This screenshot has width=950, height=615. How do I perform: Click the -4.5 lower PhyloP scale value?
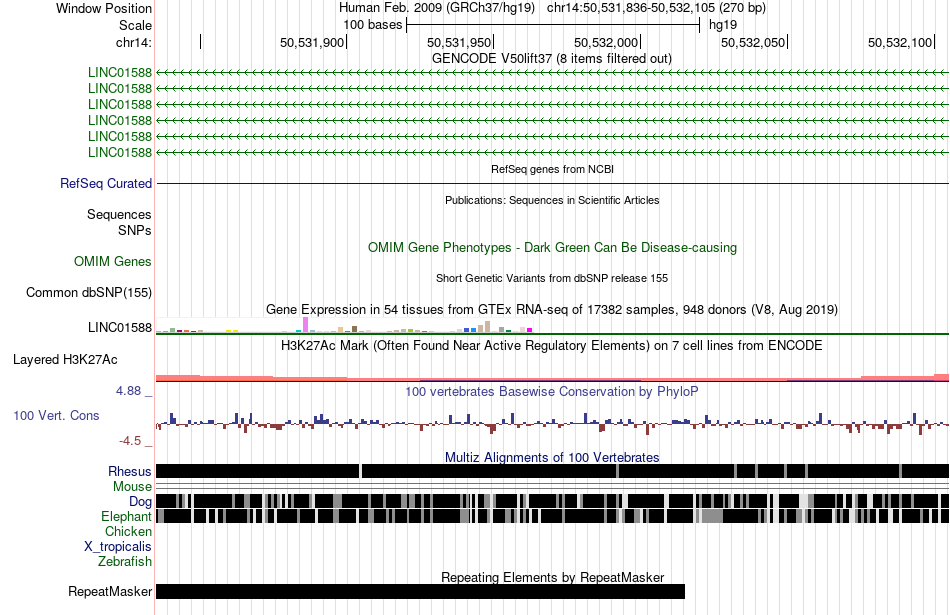tap(130, 441)
